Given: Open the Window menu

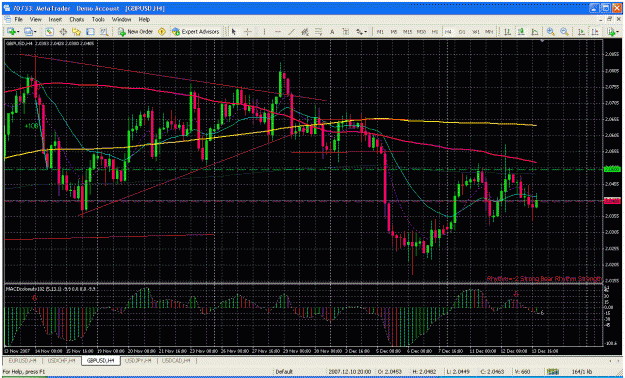Looking at the screenshot, I should click(x=122, y=19).
